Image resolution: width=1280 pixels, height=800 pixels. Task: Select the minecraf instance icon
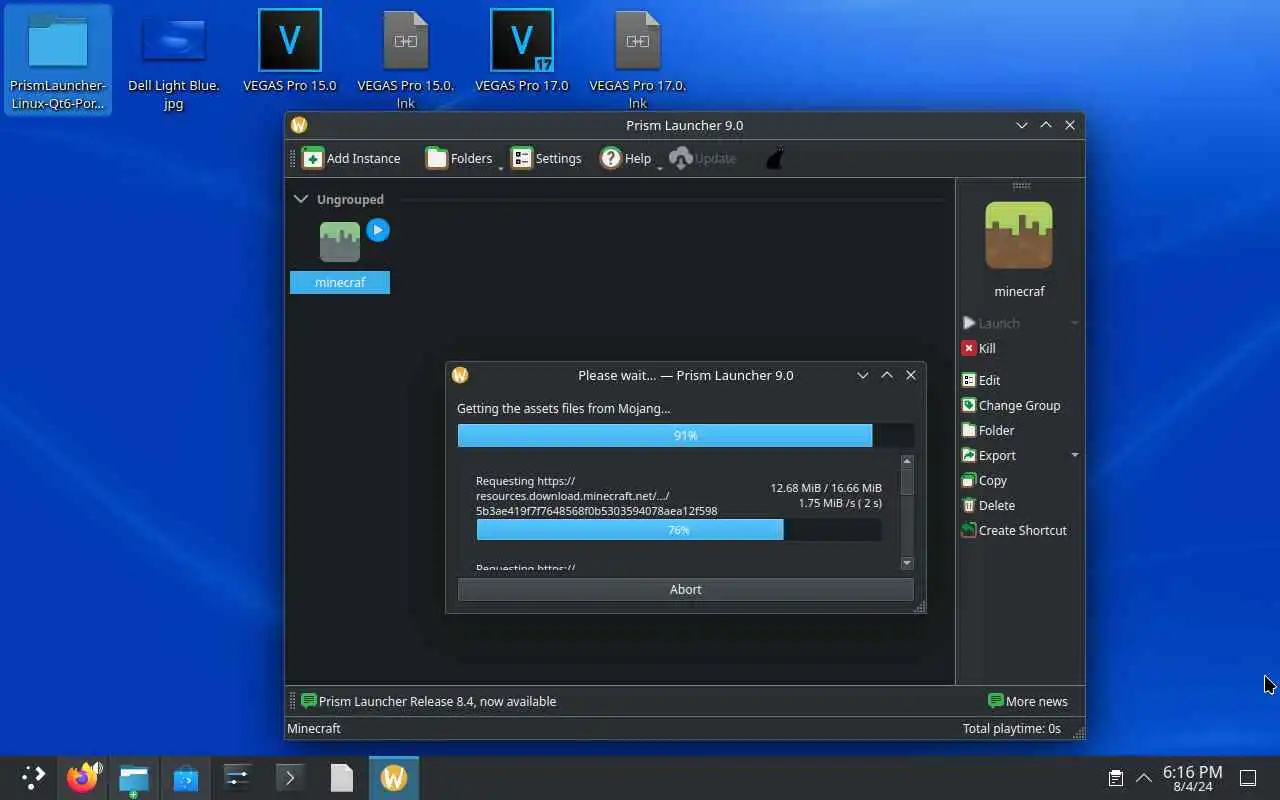(x=340, y=242)
